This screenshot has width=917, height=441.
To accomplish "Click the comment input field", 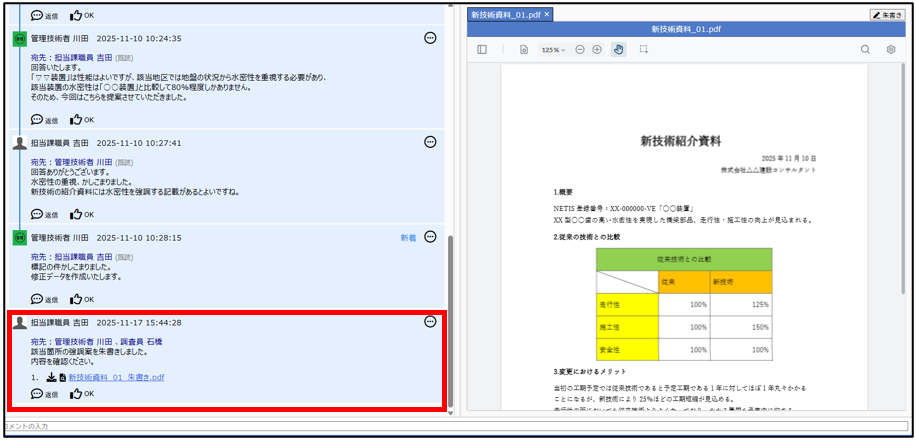I will (450, 428).
